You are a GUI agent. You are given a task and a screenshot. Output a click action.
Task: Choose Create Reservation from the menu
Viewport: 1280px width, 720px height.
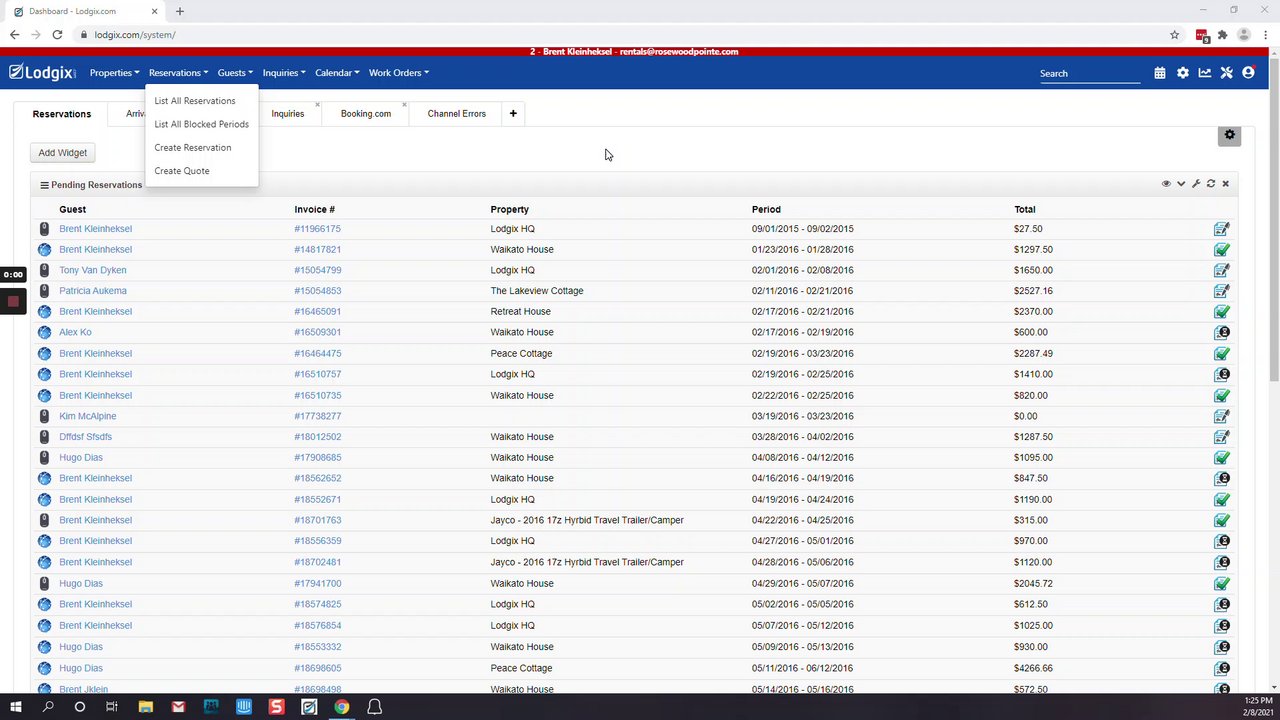(x=192, y=148)
